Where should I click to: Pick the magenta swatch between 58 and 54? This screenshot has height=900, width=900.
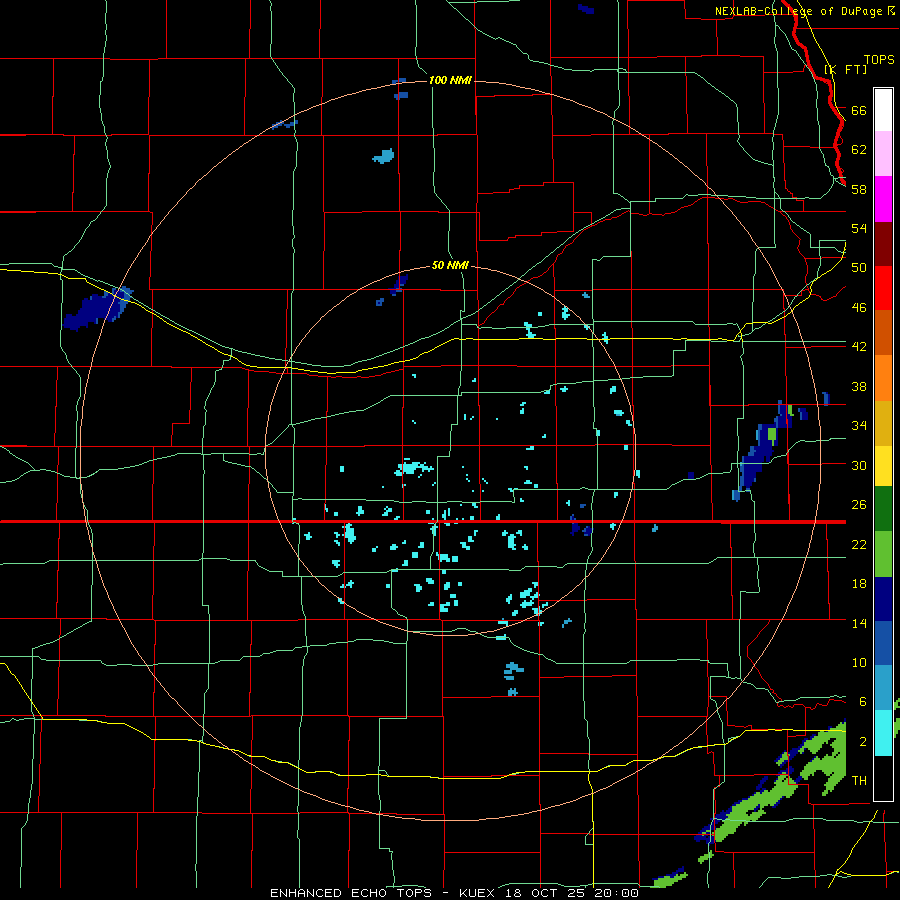[883, 199]
